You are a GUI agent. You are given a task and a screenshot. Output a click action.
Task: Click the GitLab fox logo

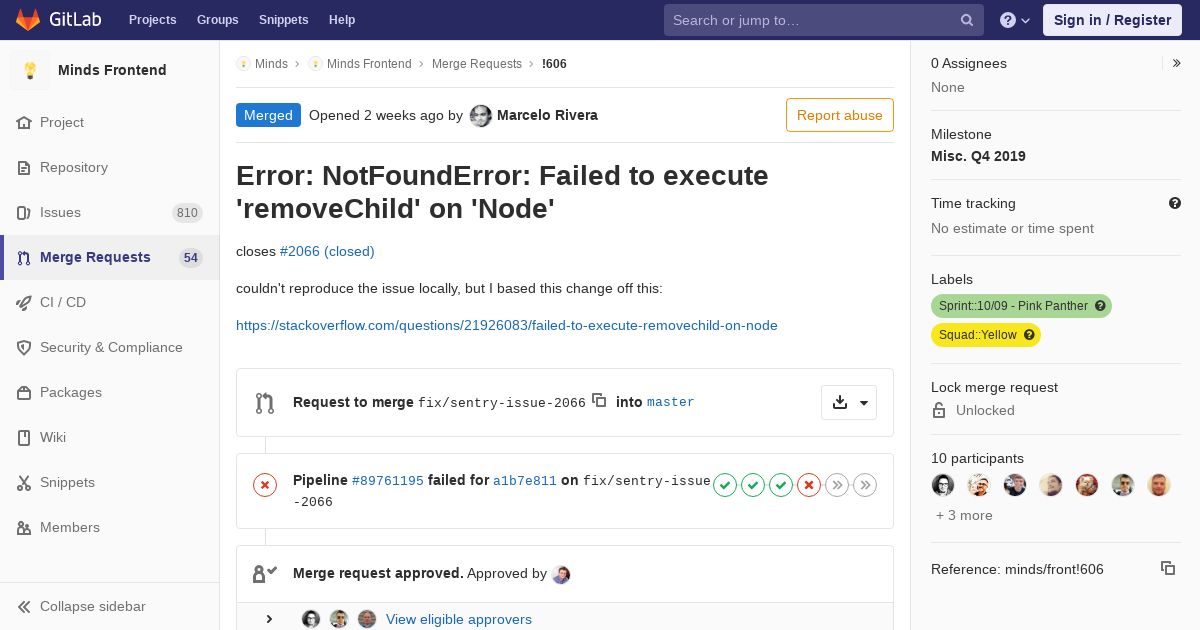pos(28,20)
